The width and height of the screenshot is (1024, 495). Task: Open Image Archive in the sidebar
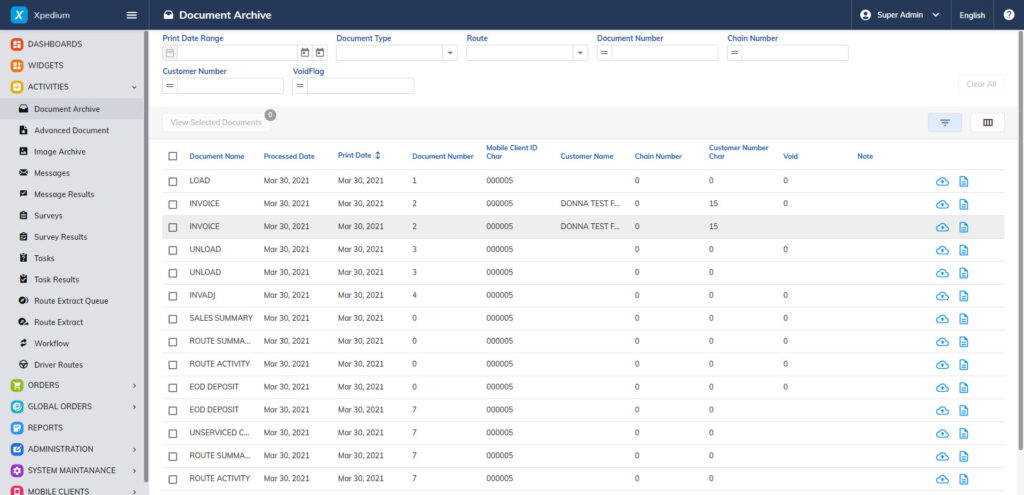tap(59, 152)
